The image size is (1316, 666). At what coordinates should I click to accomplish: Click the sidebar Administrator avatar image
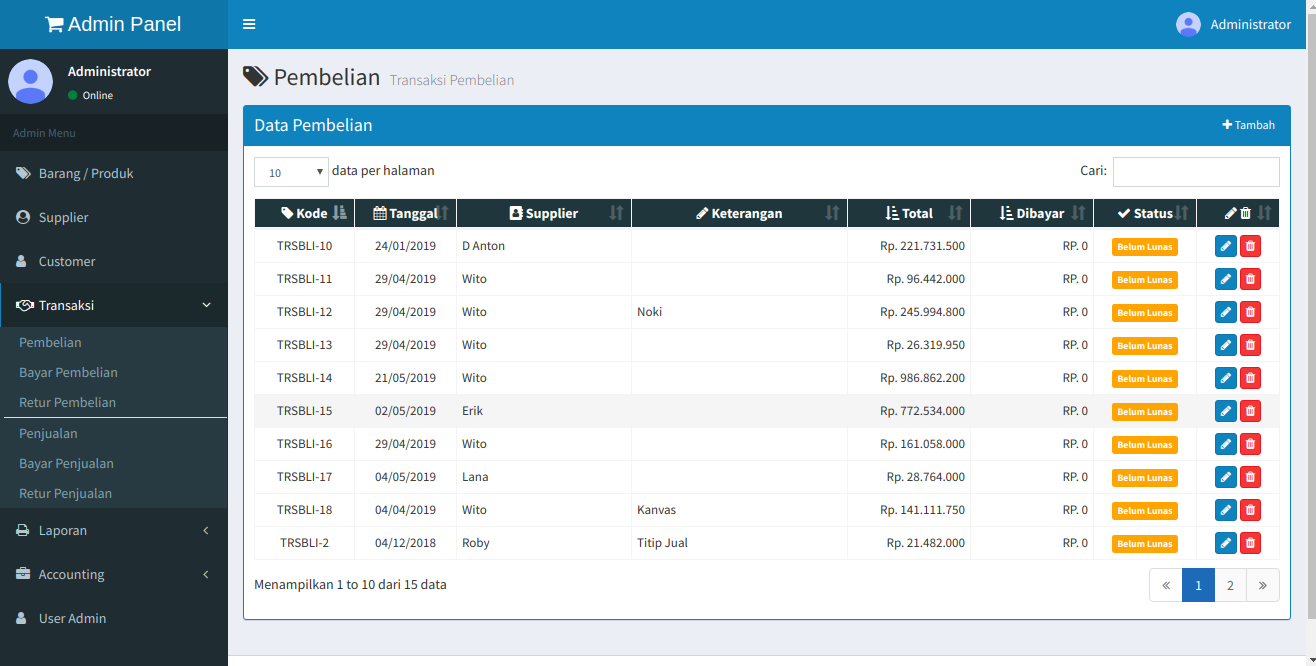(x=31, y=81)
